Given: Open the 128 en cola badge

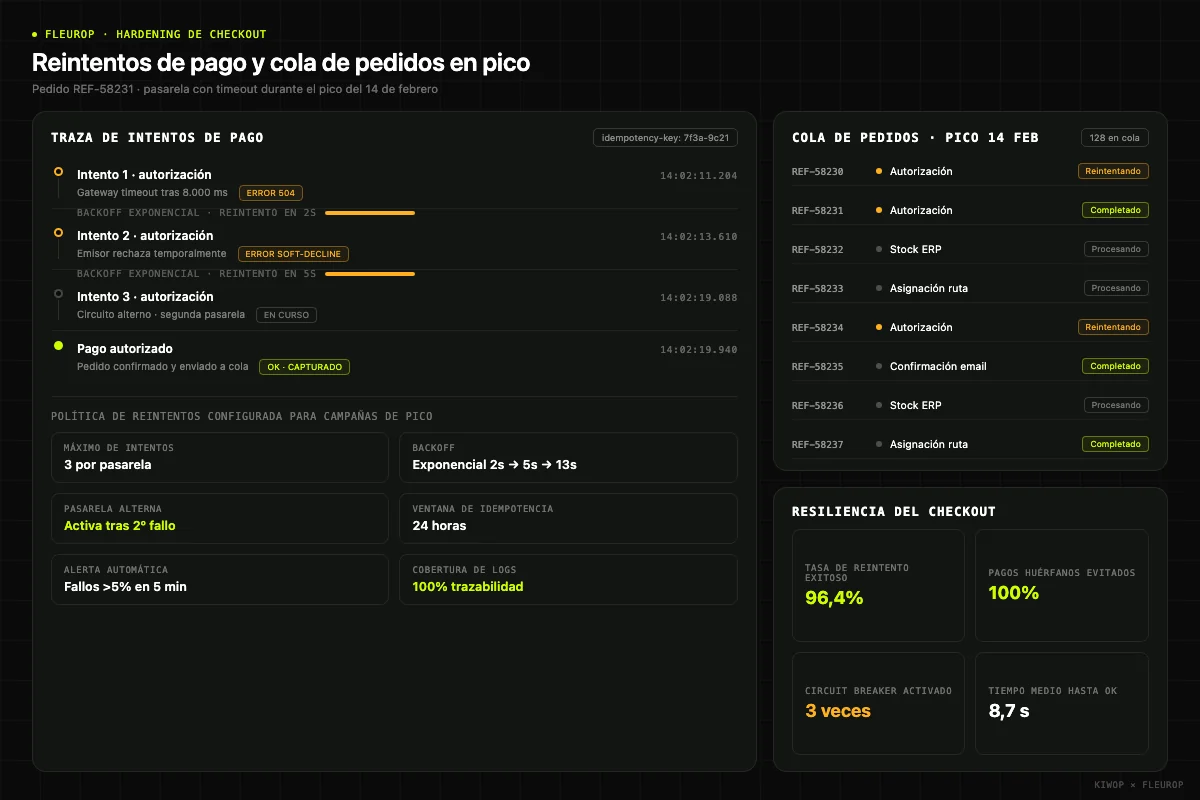Looking at the screenshot, I should pyautogui.click(x=1115, y=138).
